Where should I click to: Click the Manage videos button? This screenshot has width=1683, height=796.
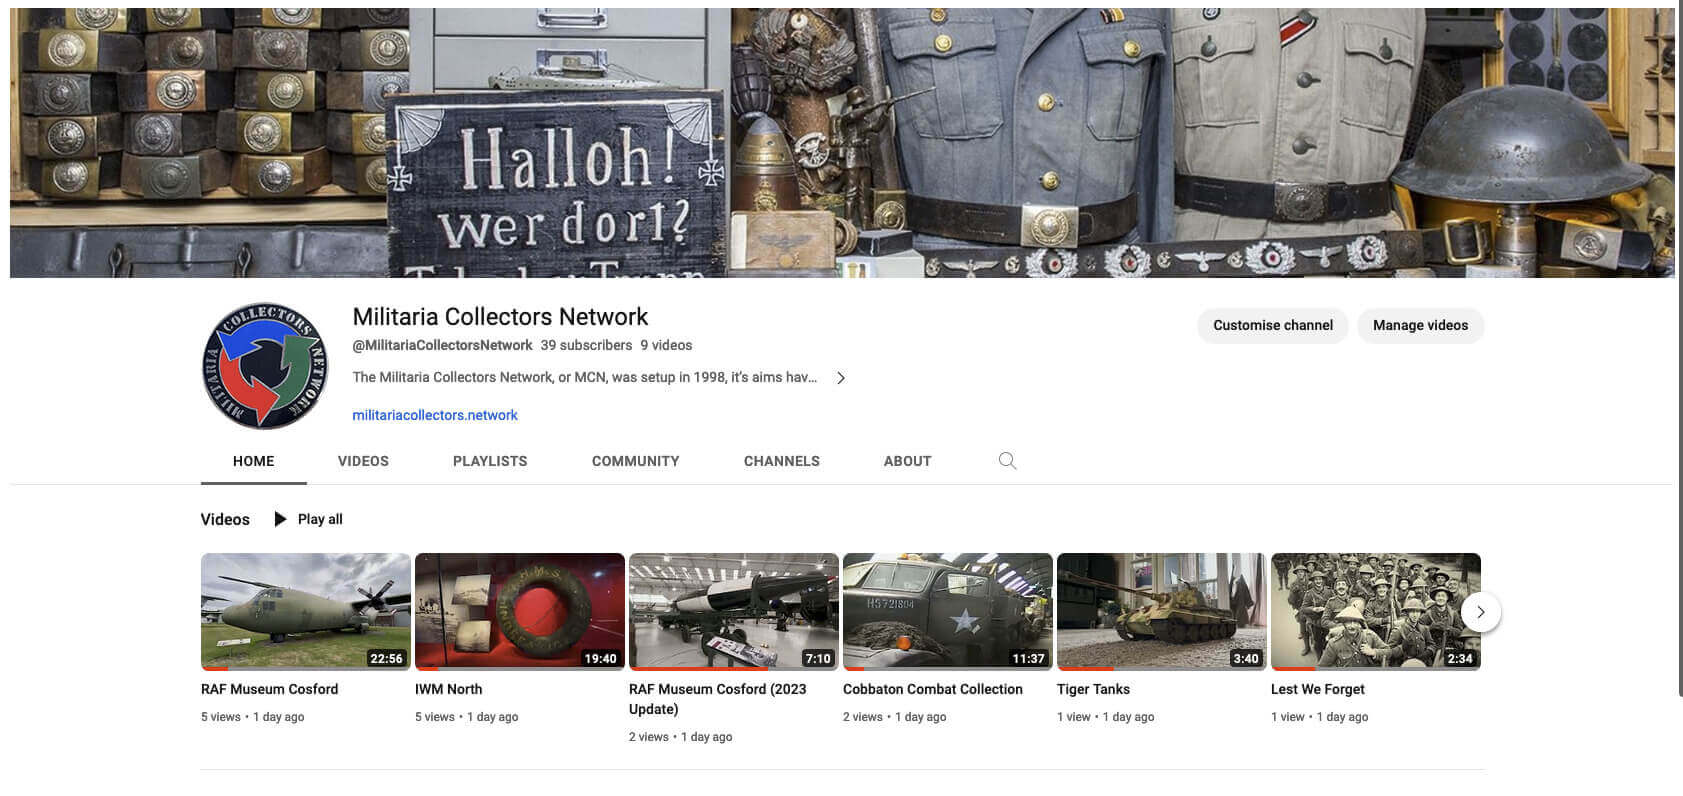pos(1420,325)
